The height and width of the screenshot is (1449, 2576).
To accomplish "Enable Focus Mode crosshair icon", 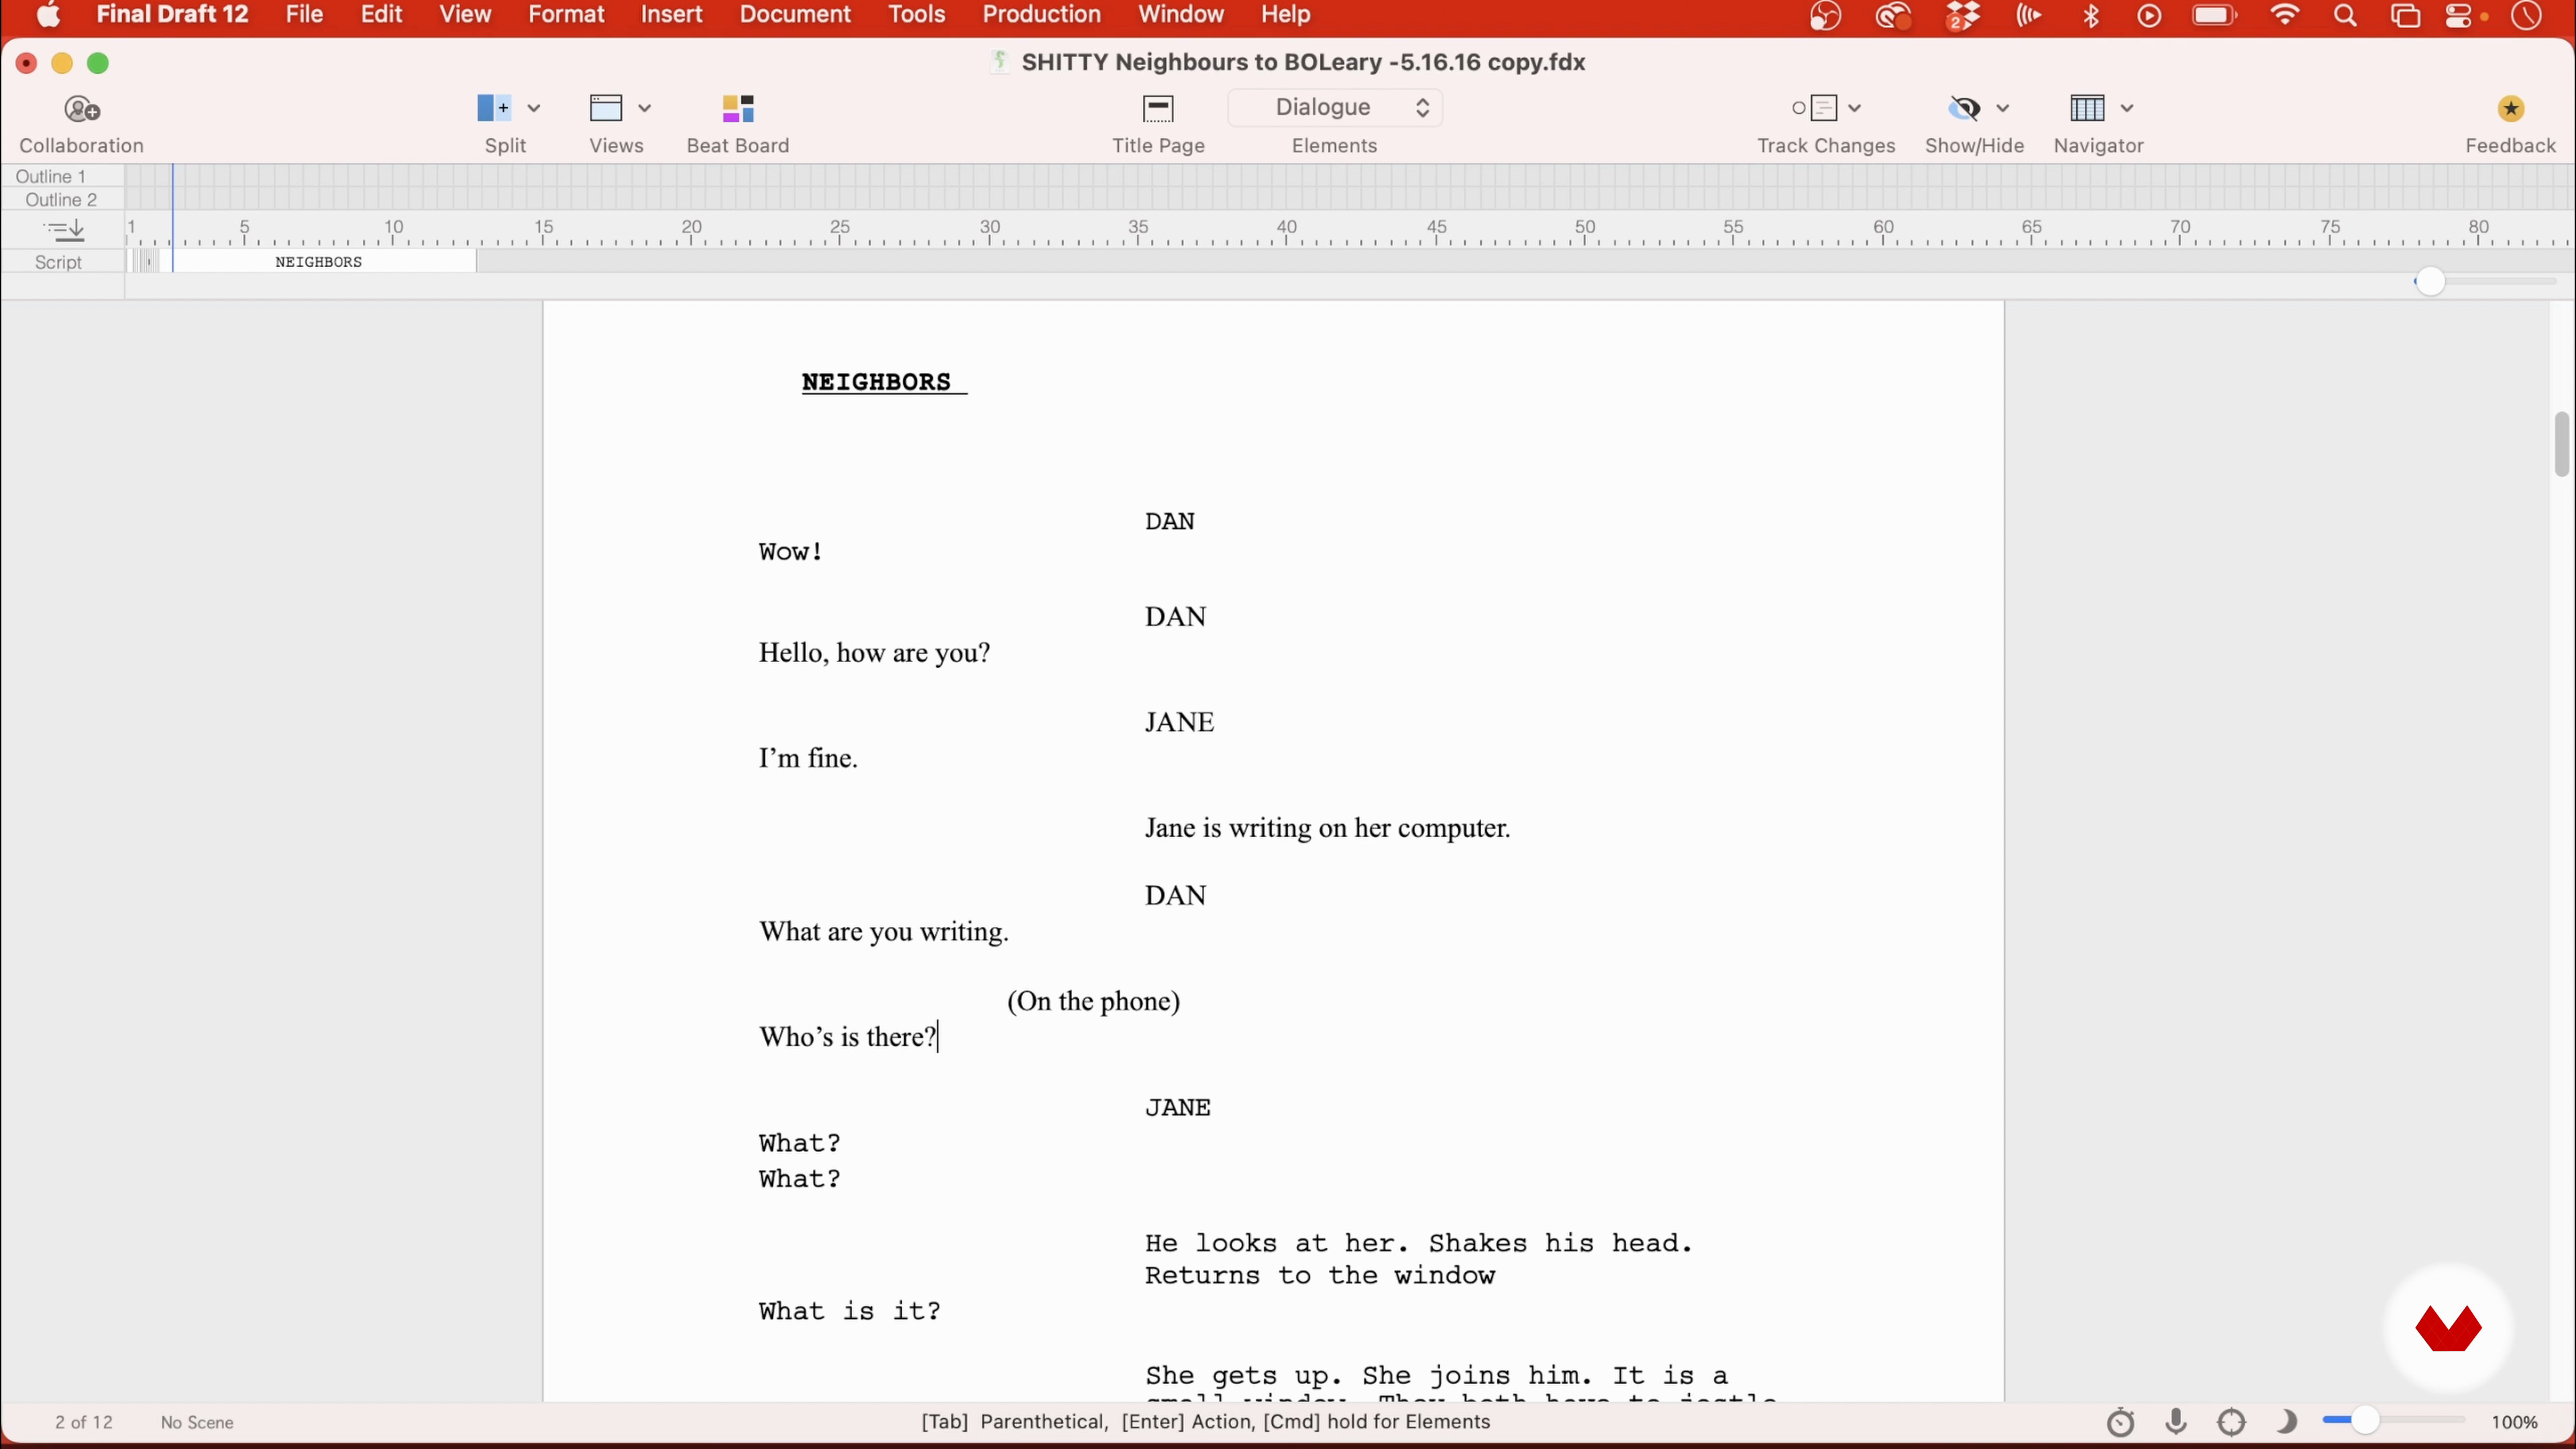I will (2232, 1422).
